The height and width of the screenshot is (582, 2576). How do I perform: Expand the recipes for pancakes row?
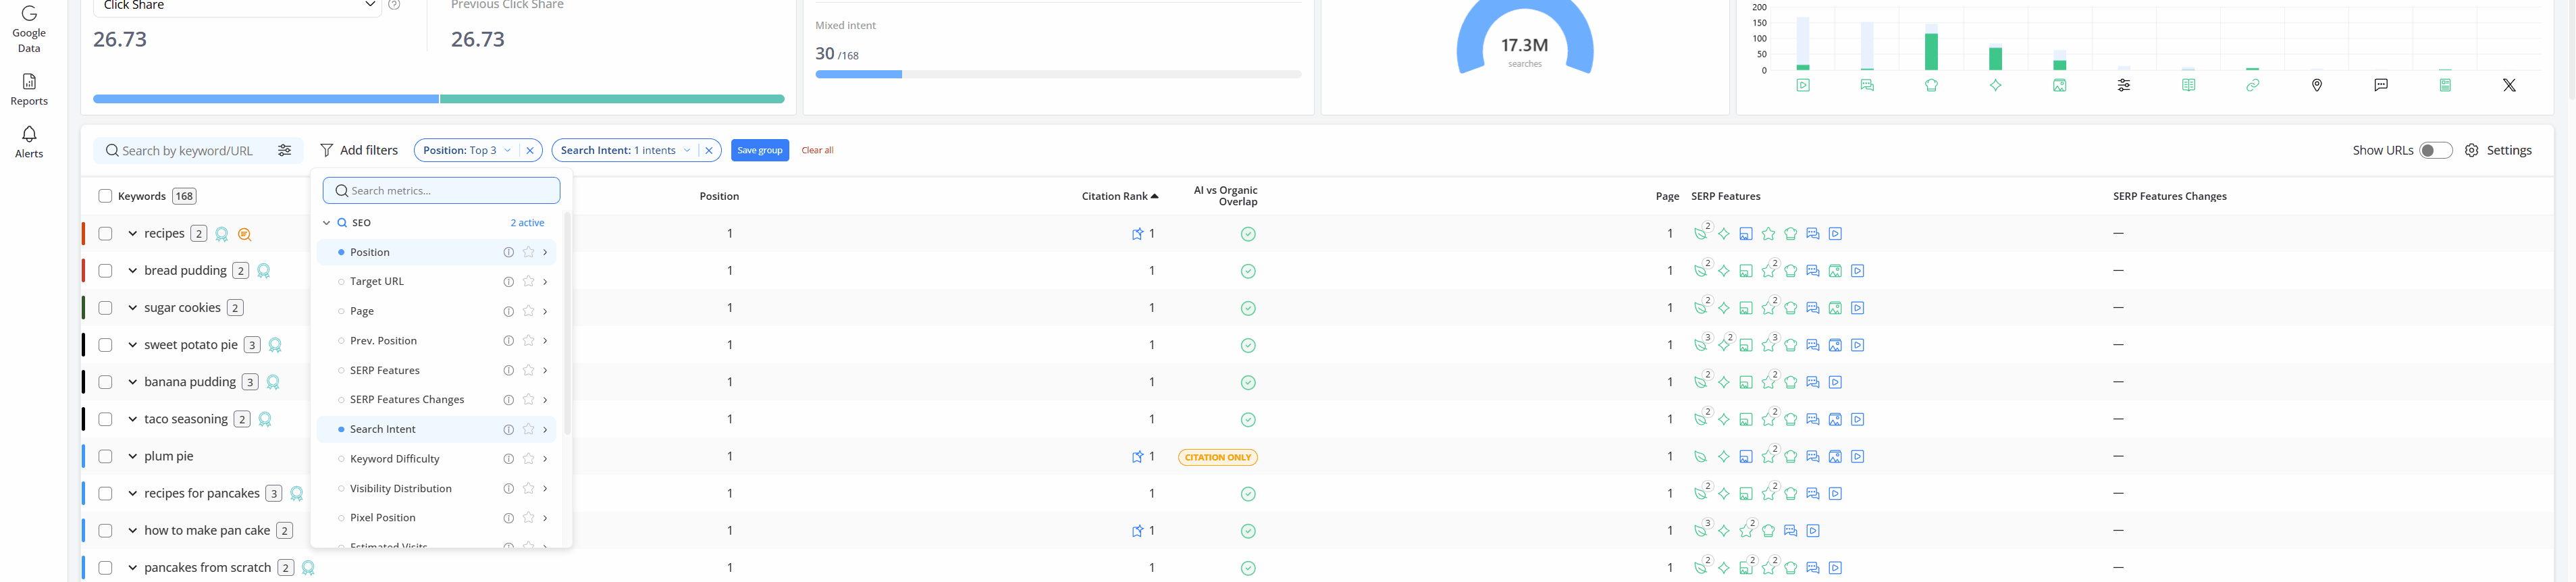[132, 493]
